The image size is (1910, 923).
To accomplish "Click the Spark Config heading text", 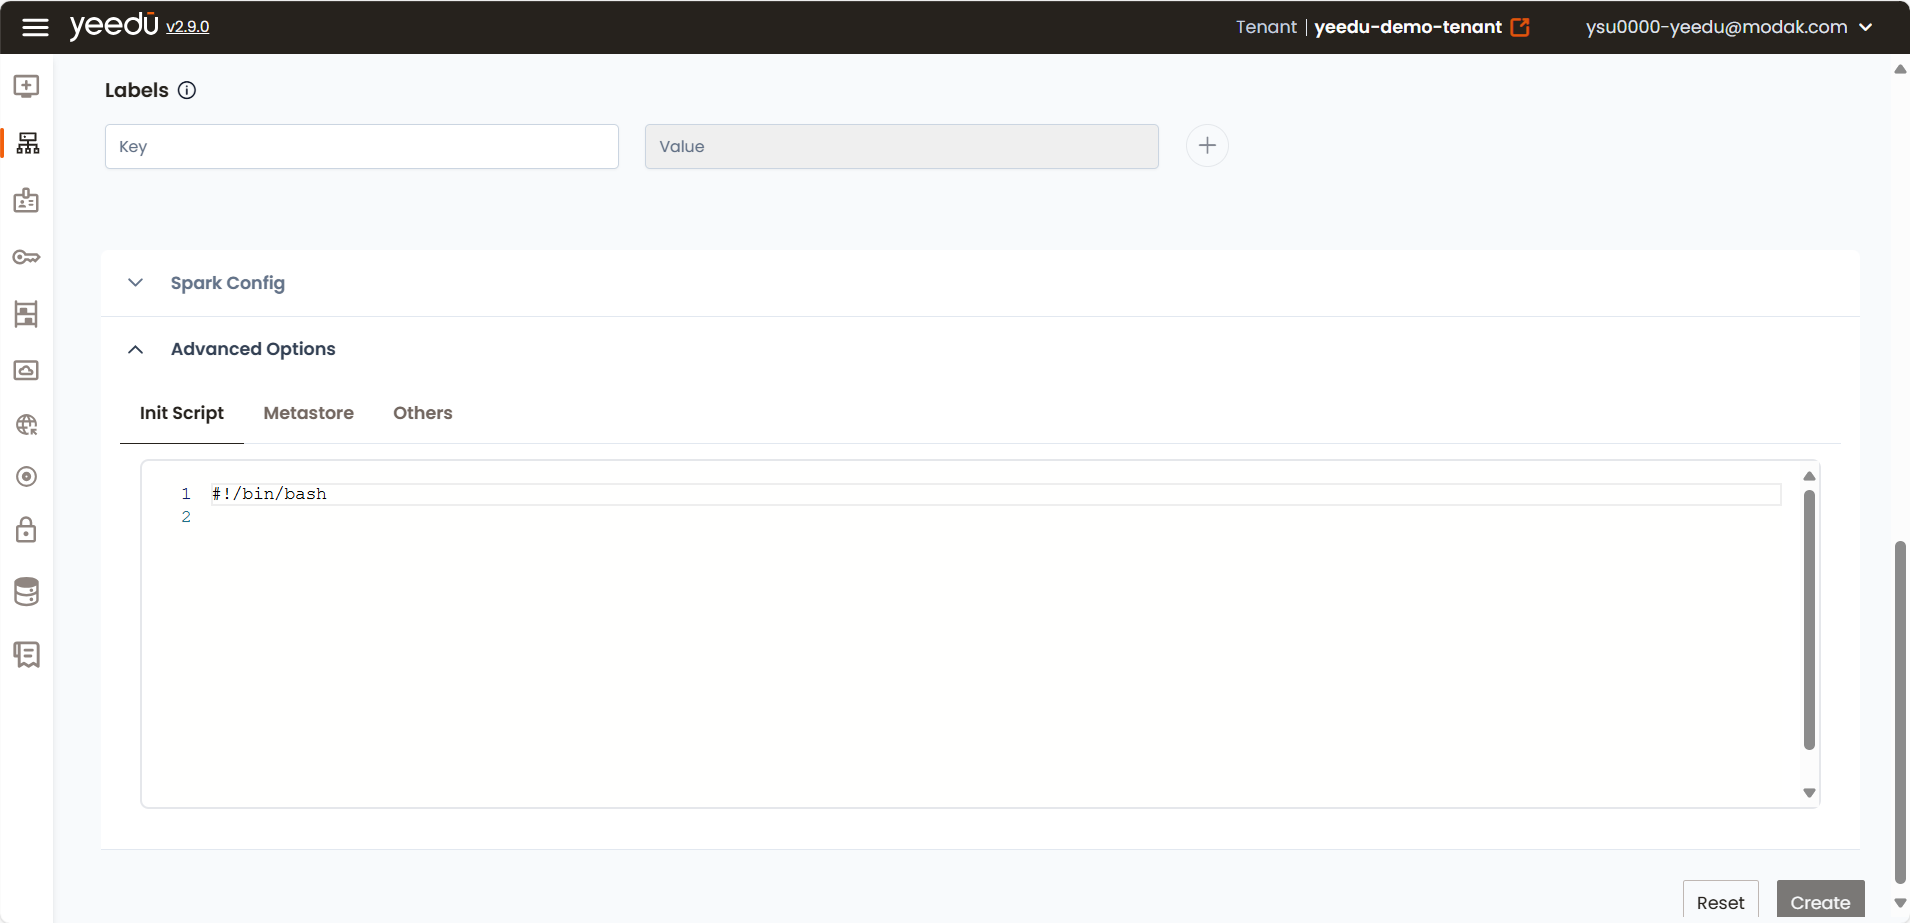I will click(228, 283).
